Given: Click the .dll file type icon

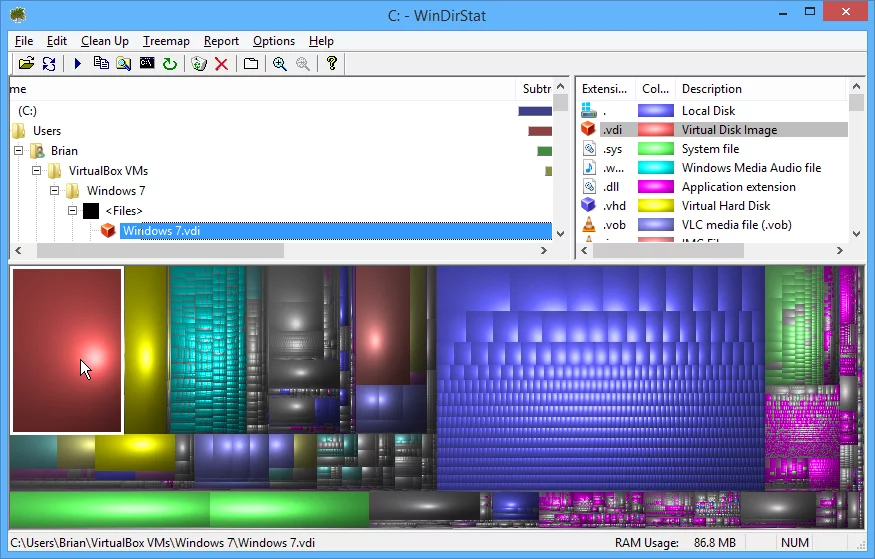Looking at the screenshot, I should (x=589, y=186).
